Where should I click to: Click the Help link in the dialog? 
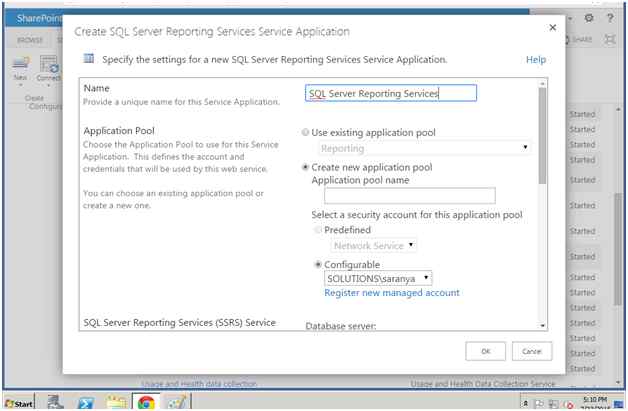pyautogui.click(x=536, y=59)
